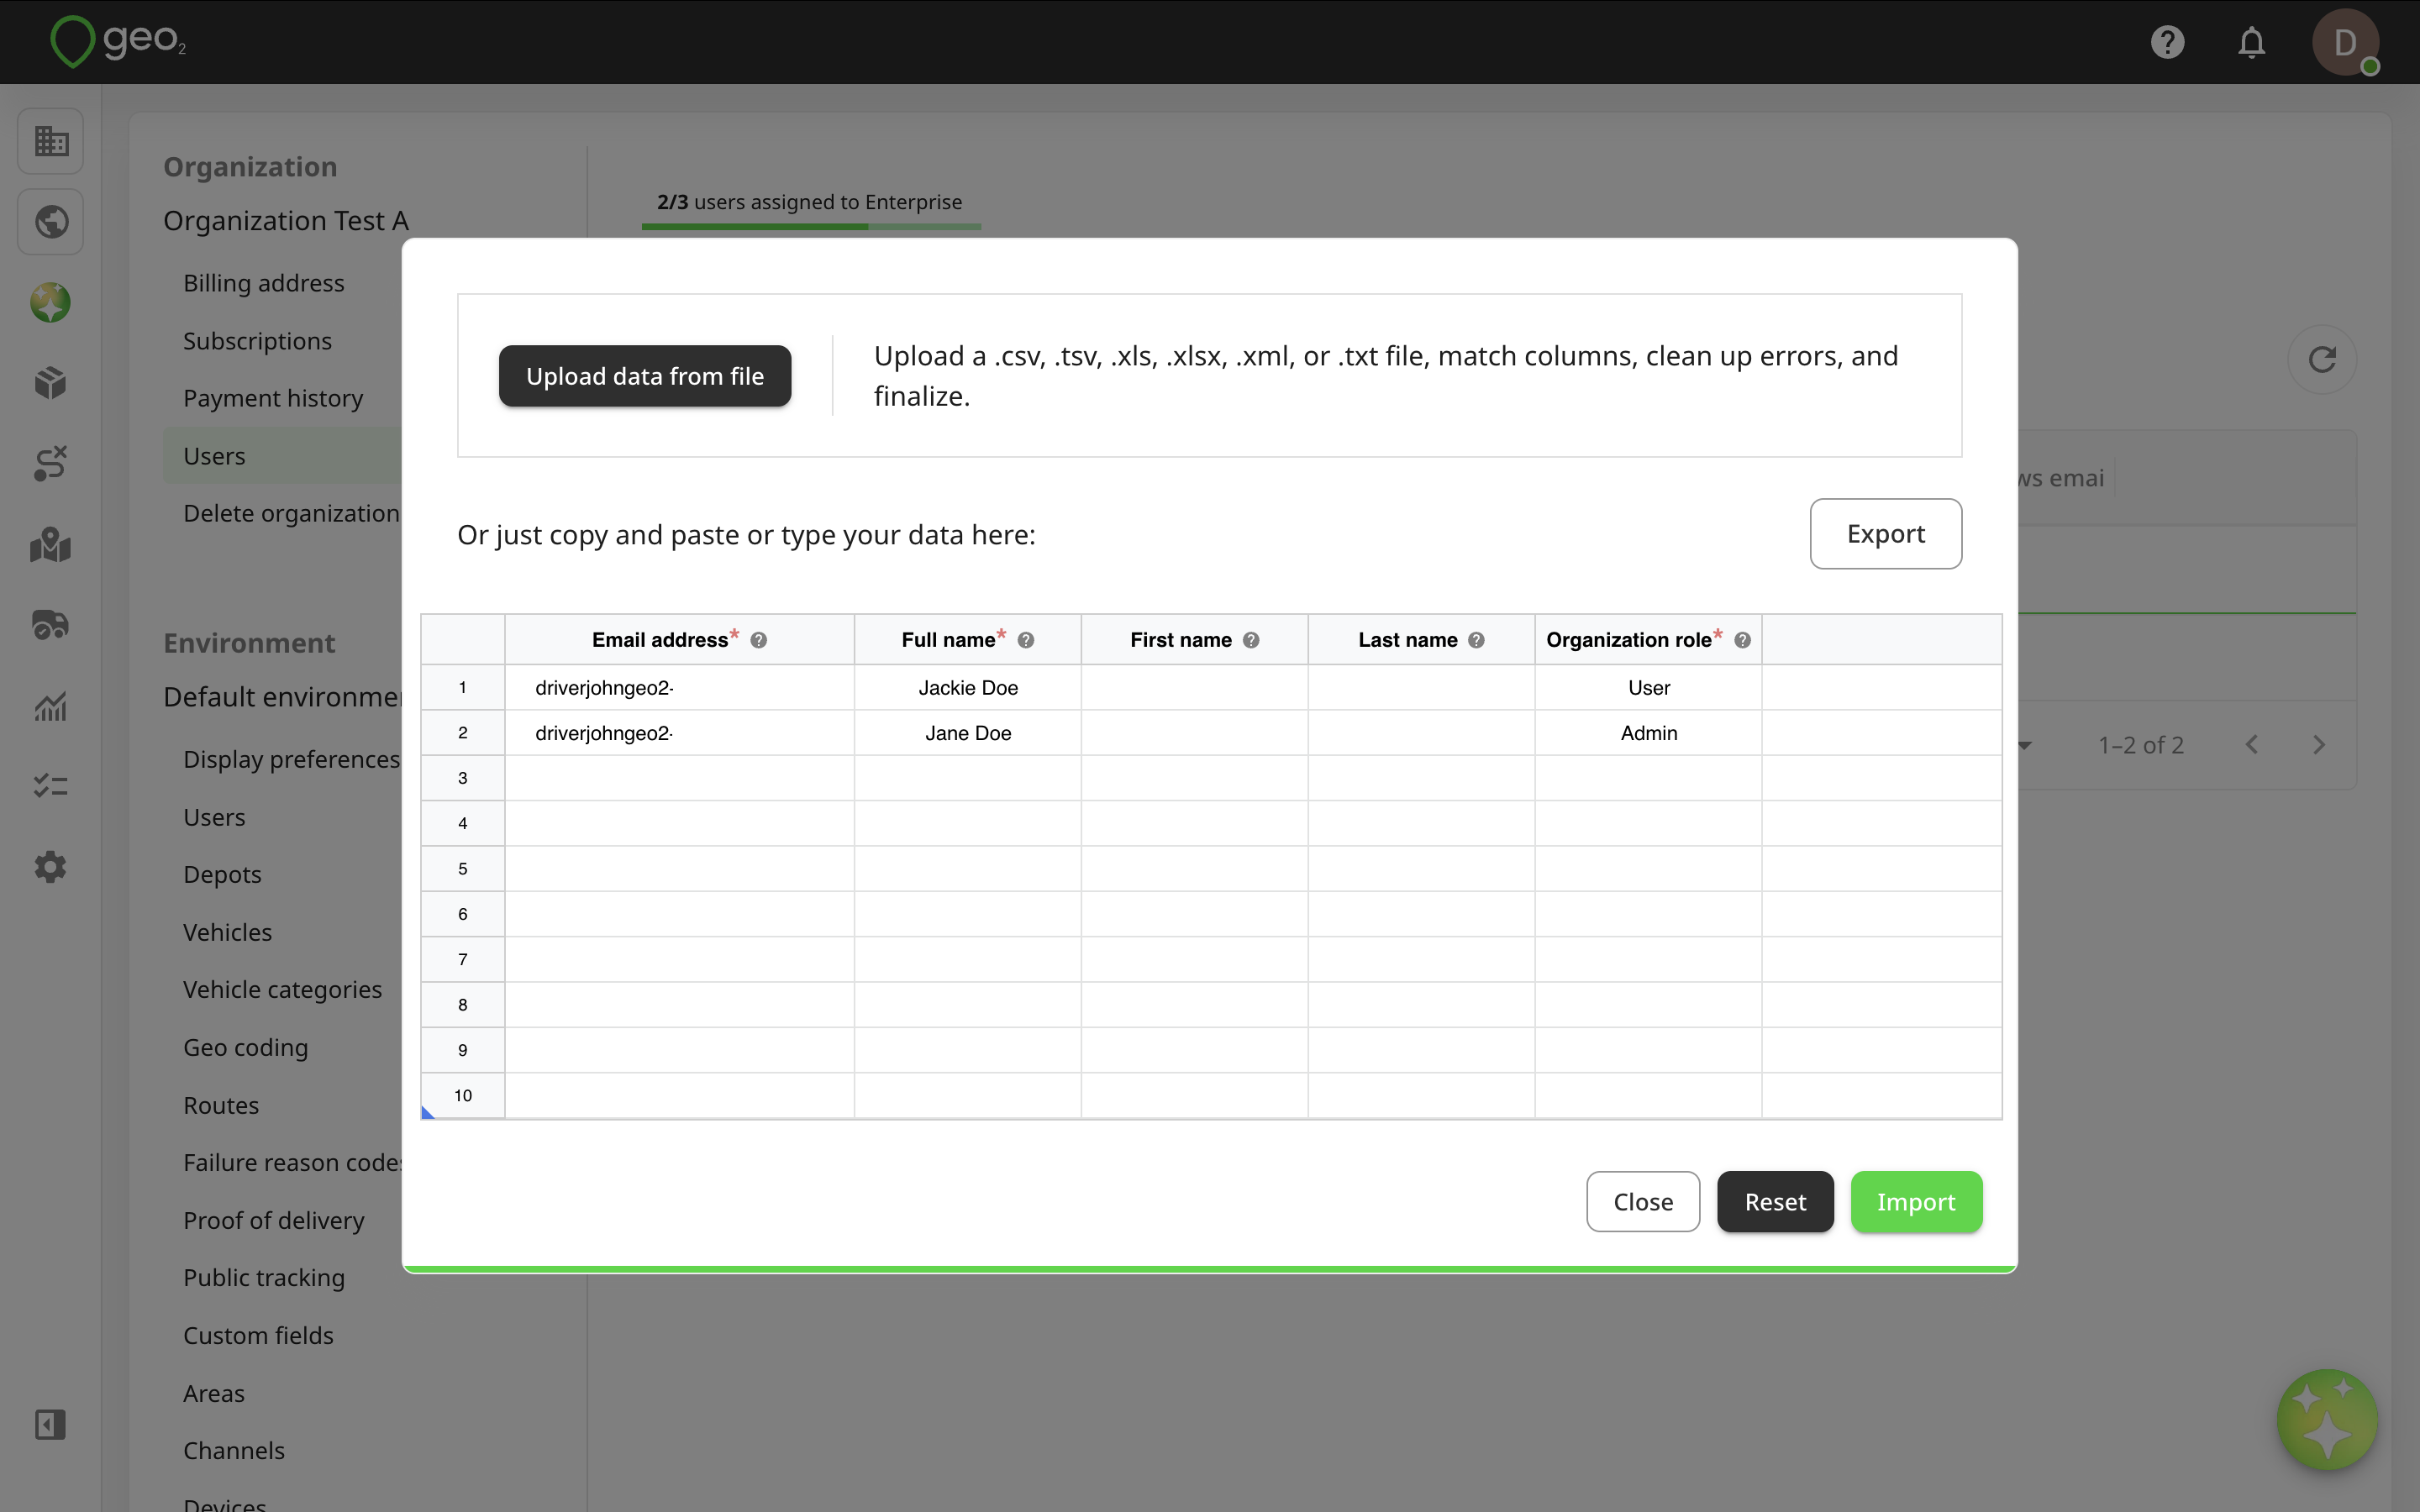Screen dimensions: 2420x1512
Task: Reset the import table
Action: tap(1775, 1202)
